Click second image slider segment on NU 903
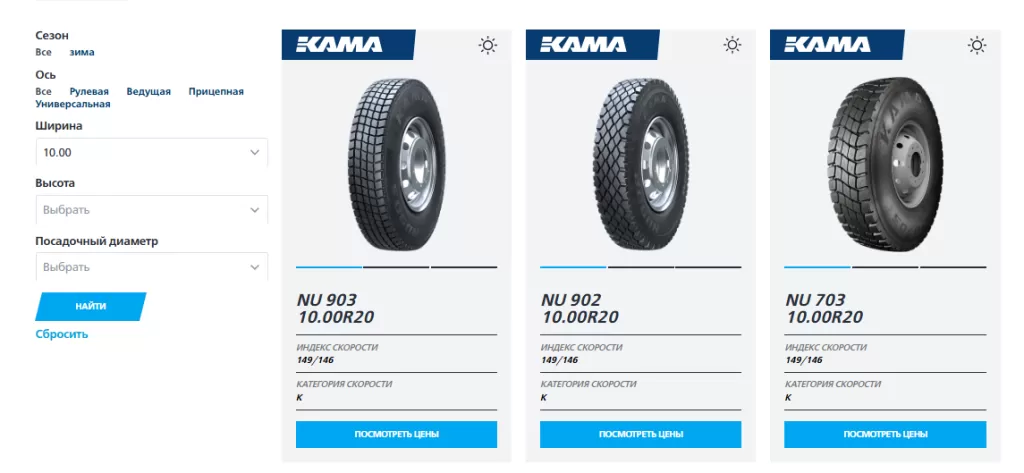Viewport: 1024px width, 473px height. coord(396,268)
